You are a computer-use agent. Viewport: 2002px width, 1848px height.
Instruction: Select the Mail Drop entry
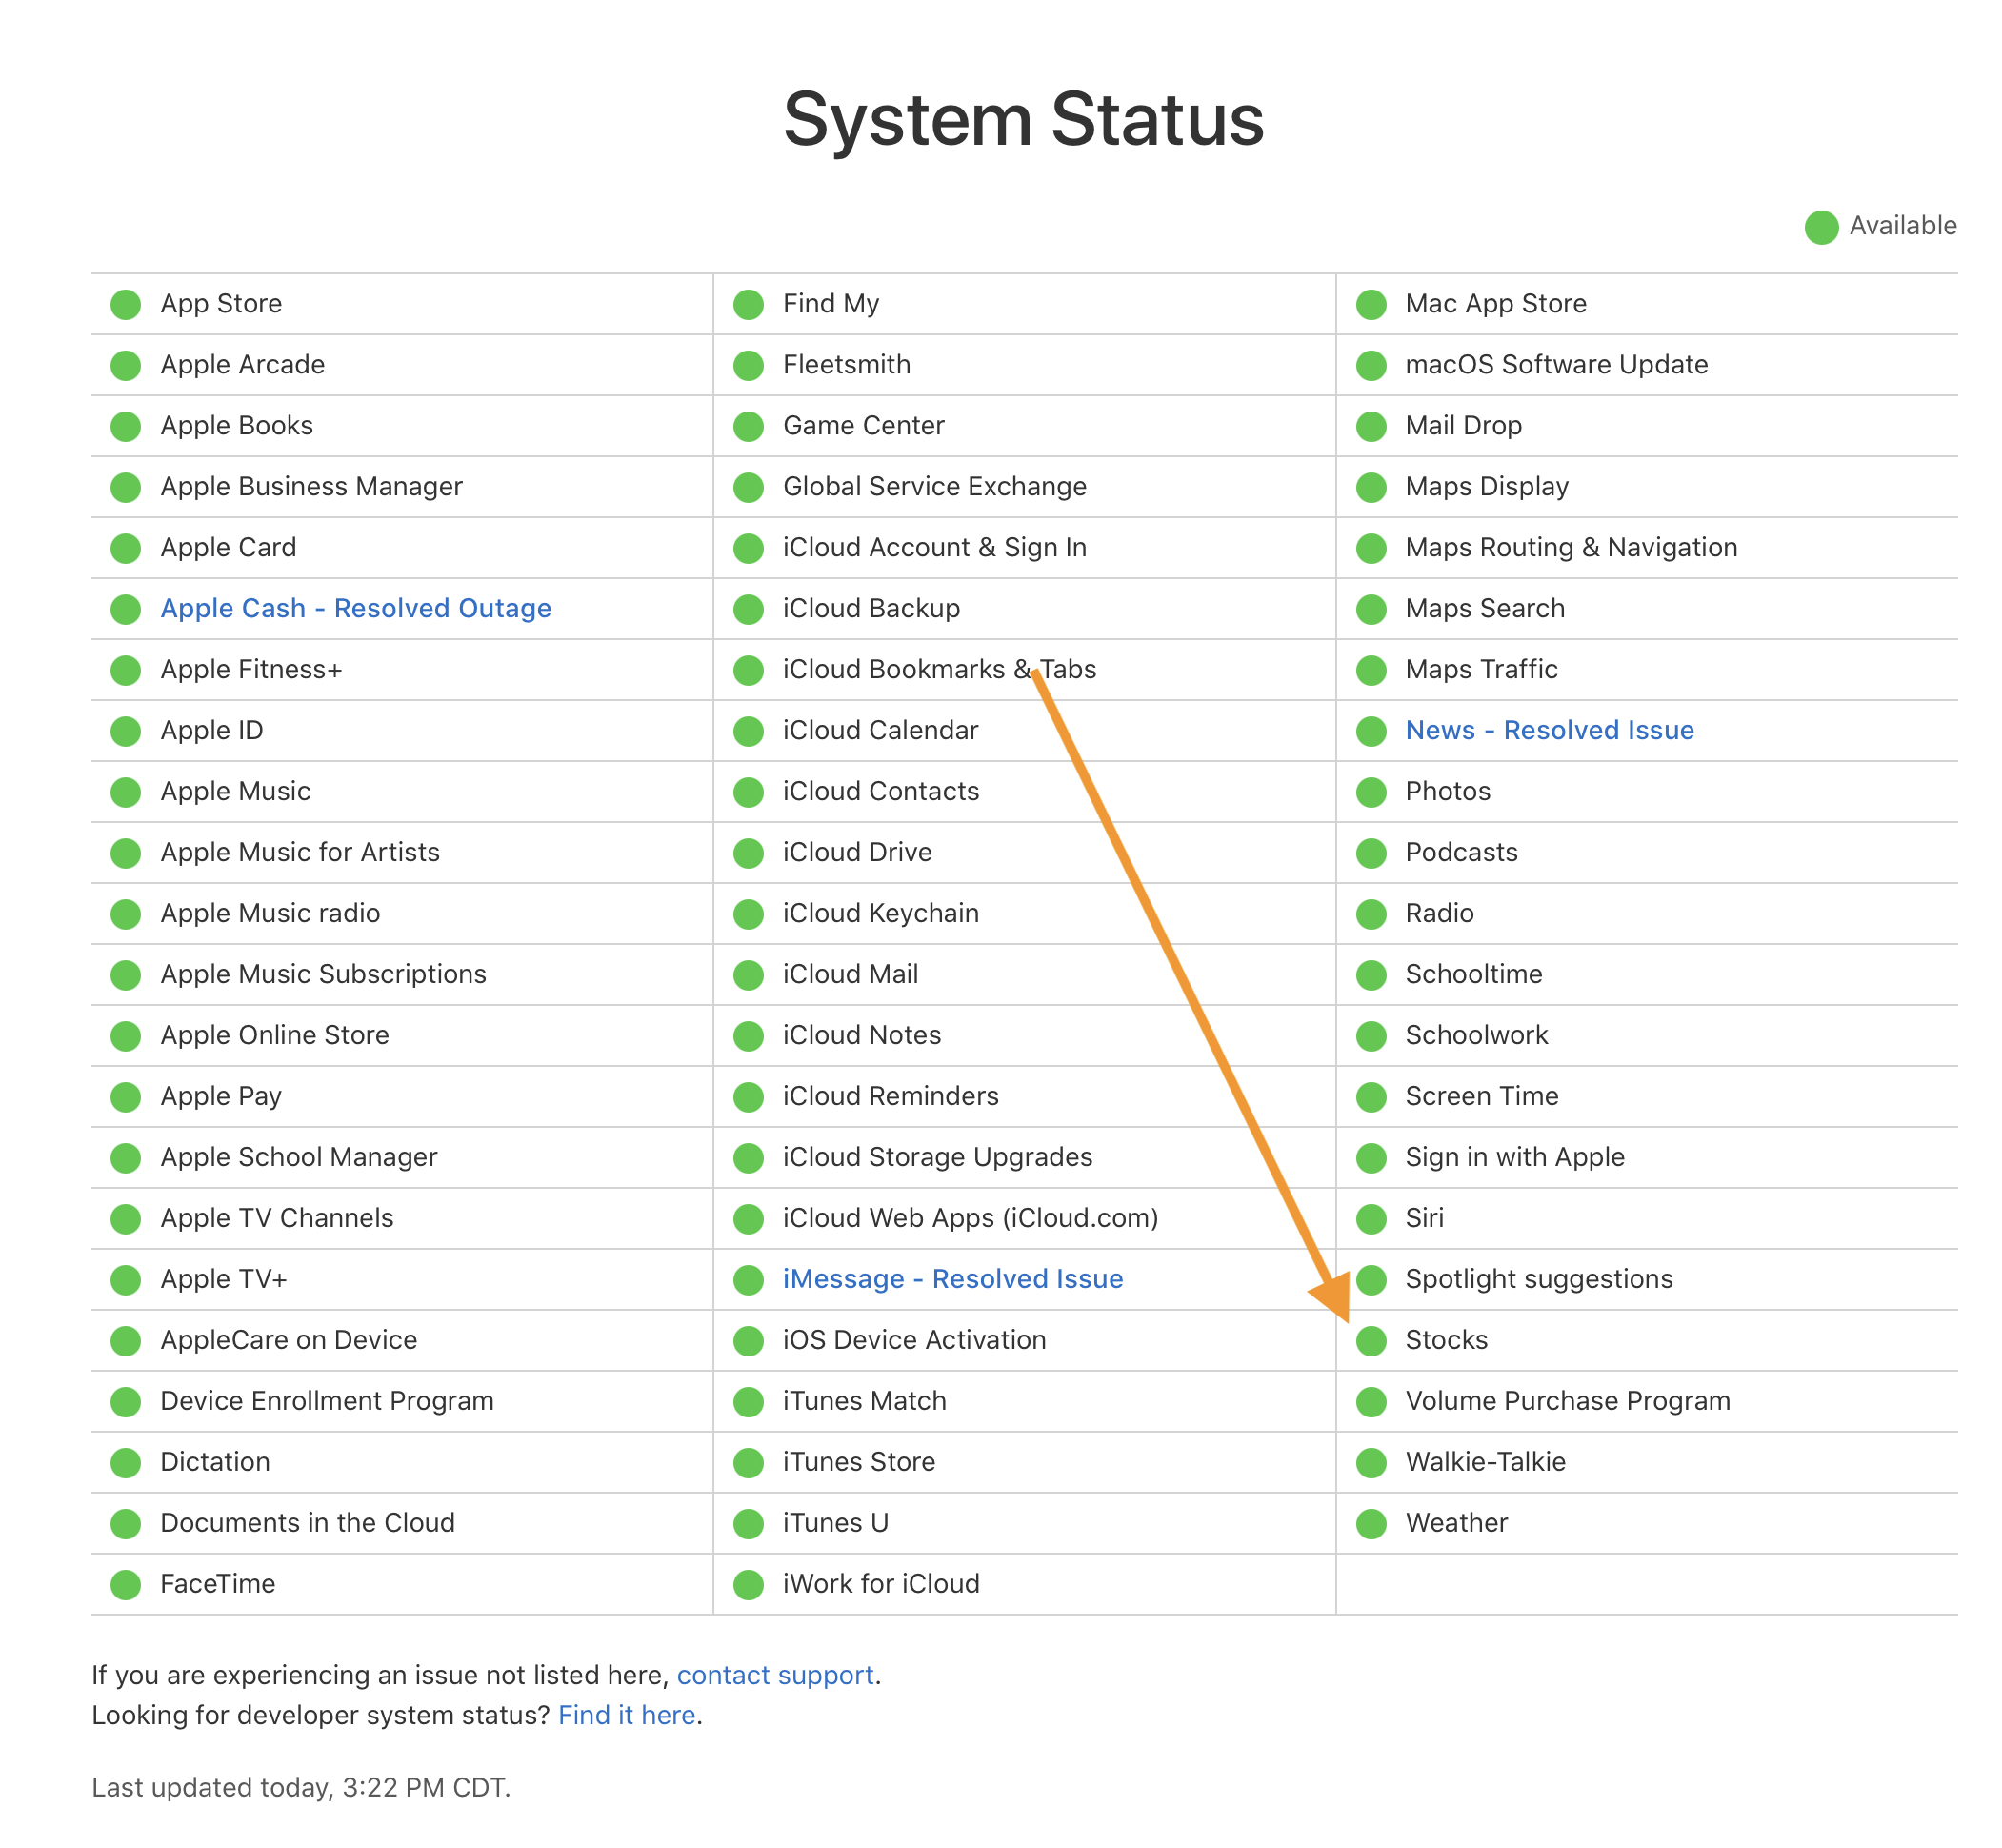point(1463,425)
